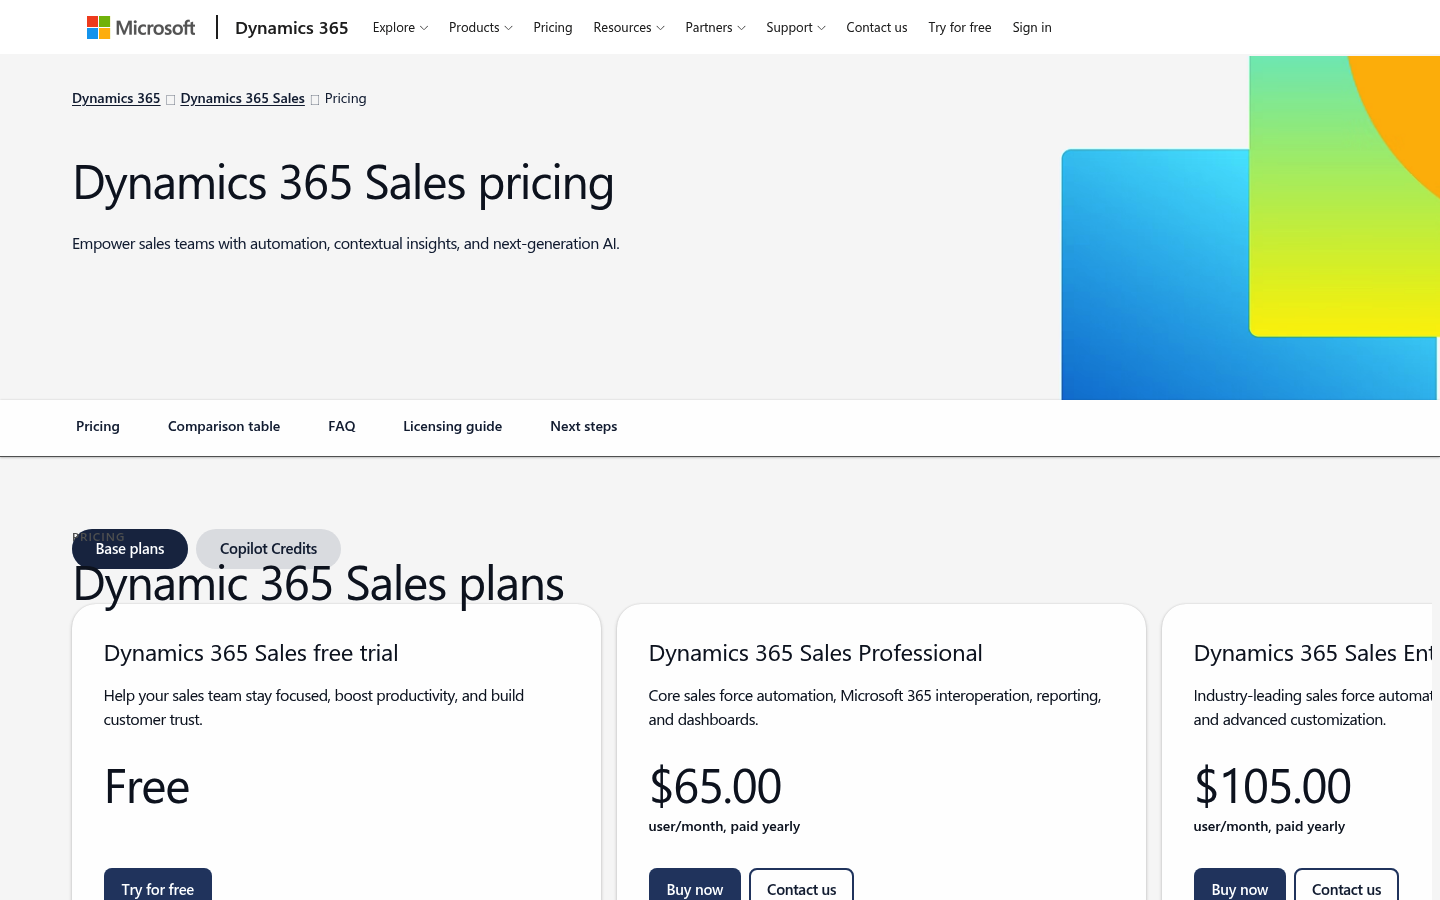Jump to the Pricing section tab
The image size is (1440, 900).
[98, 426]
